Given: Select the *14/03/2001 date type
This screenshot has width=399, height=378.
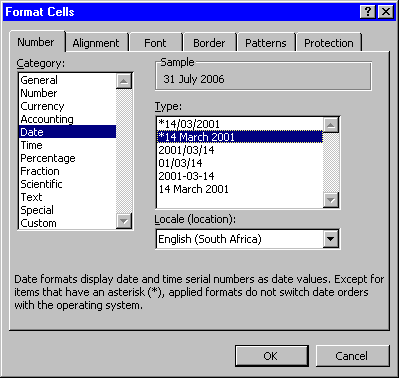Looking at the screenshot, I should click(240, 124).
